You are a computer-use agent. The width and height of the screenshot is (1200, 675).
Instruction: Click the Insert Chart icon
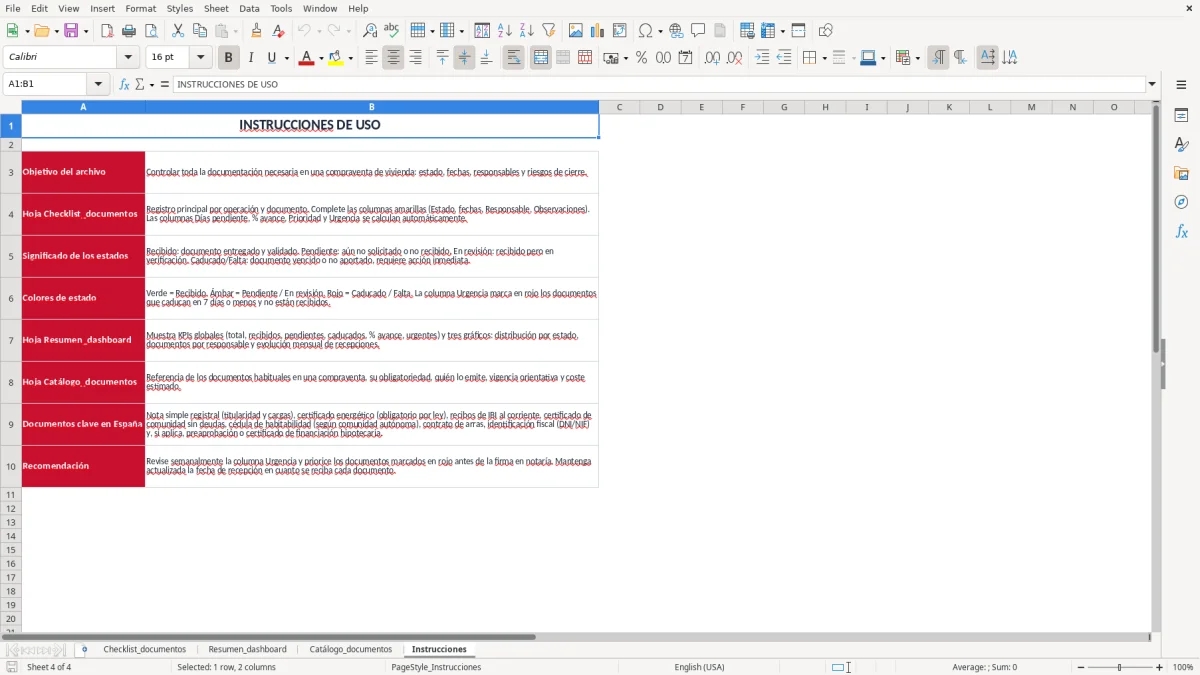coord(598,31)
